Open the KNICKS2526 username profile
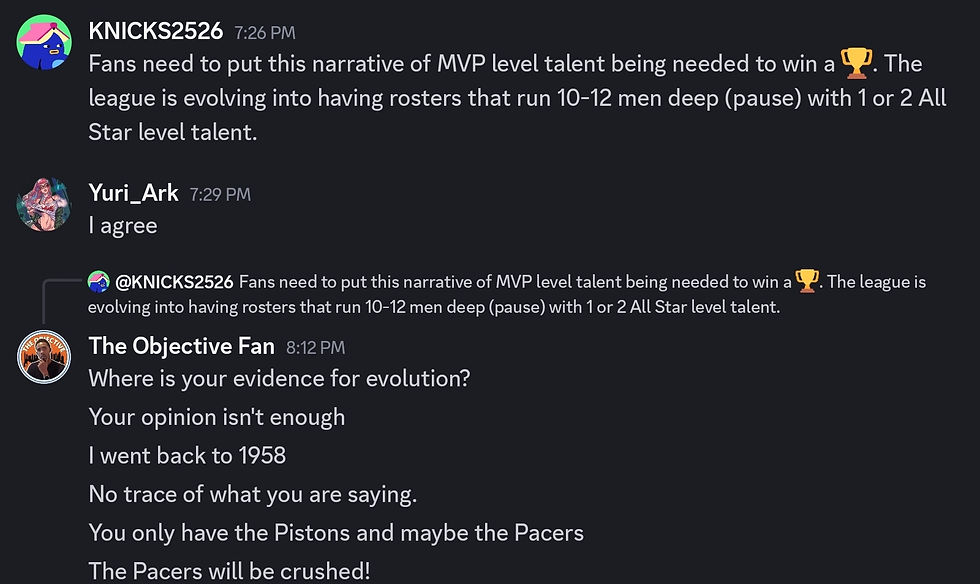The image size is (980, 584). coord(155,31)
